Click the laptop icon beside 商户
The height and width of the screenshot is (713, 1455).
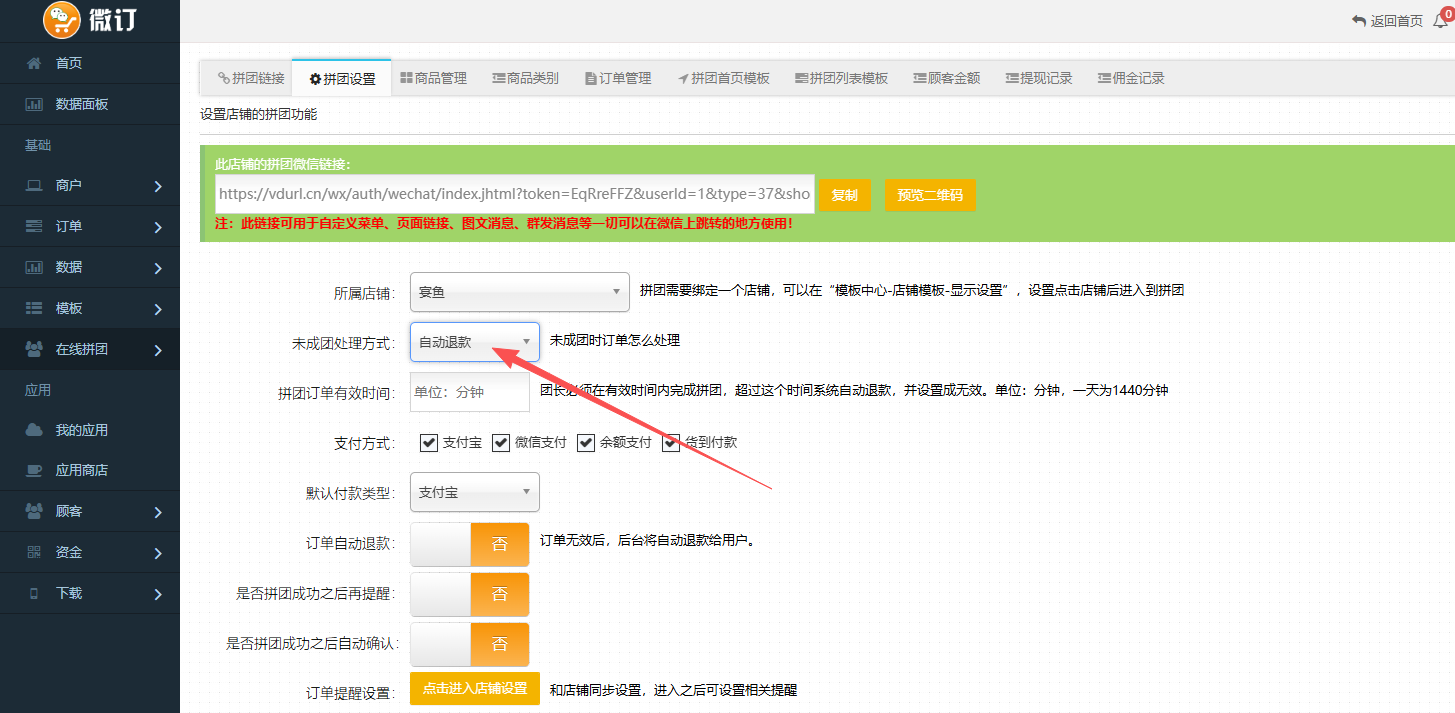(34, 185)
